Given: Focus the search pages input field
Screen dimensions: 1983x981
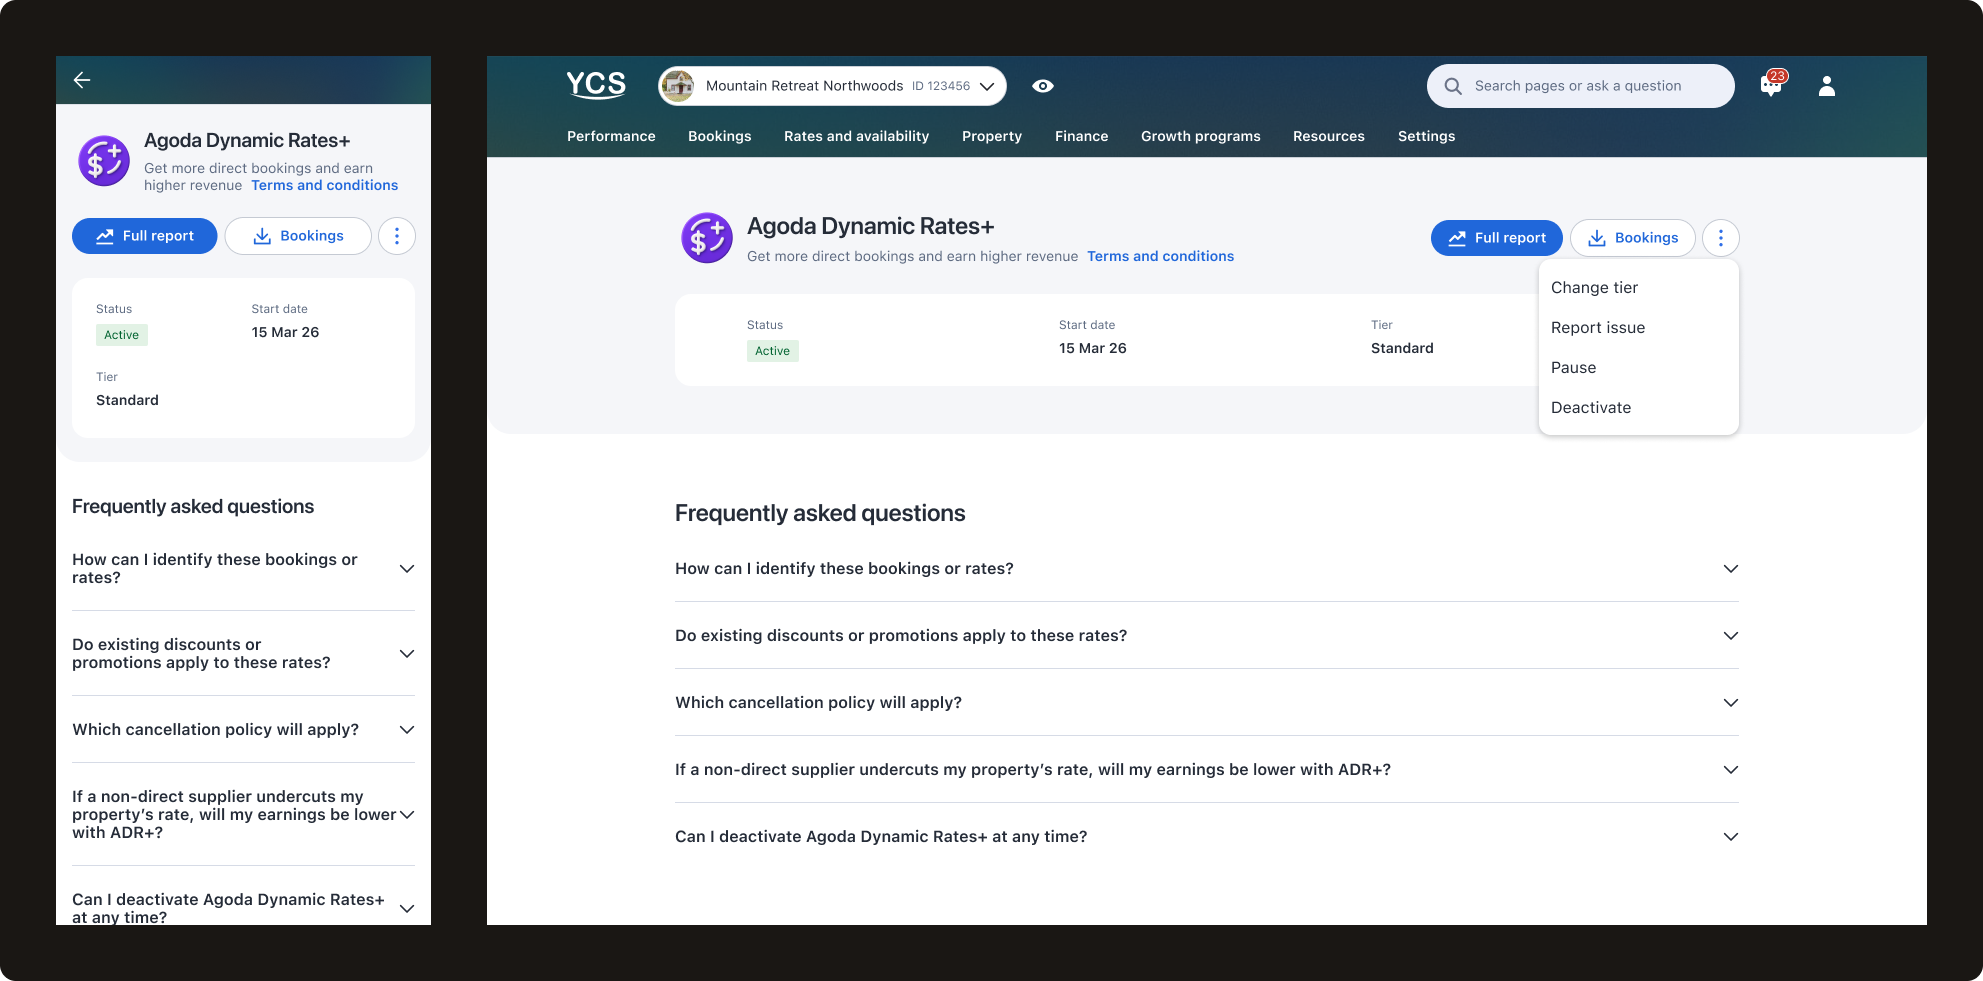Looking at the screenshot, I should pos(1580,86).
